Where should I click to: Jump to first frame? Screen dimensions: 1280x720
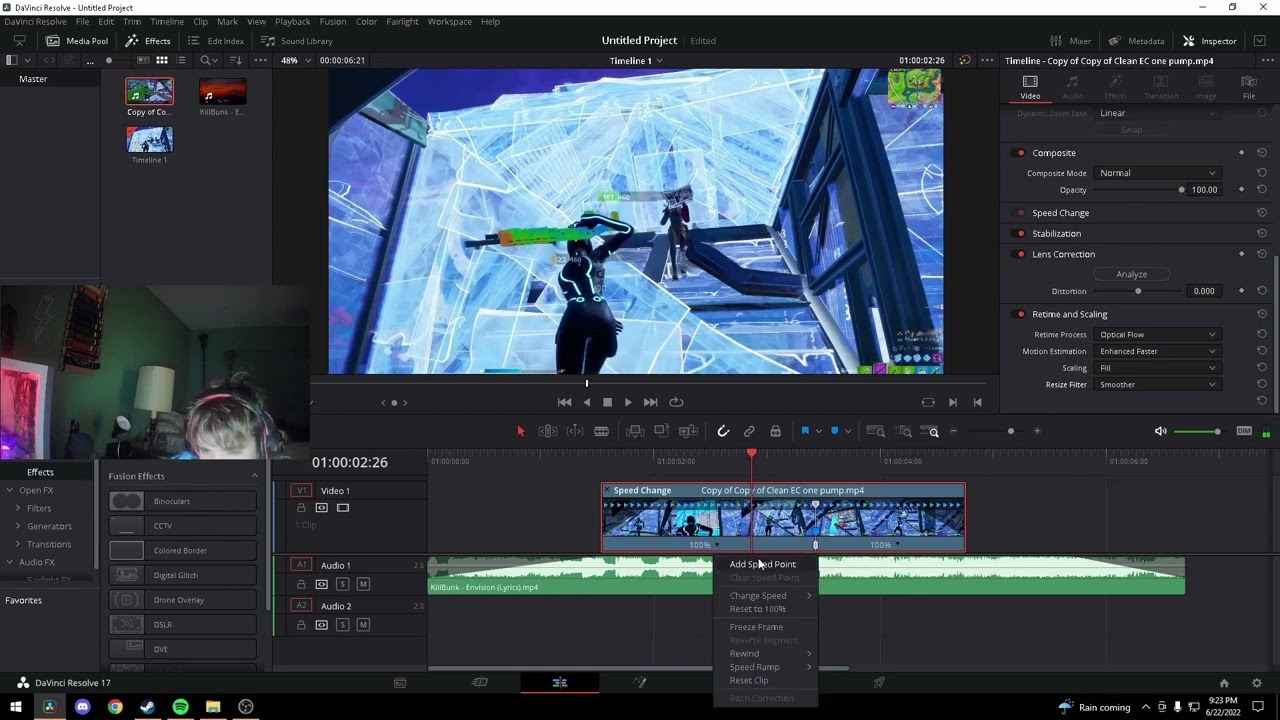point(564,402)
